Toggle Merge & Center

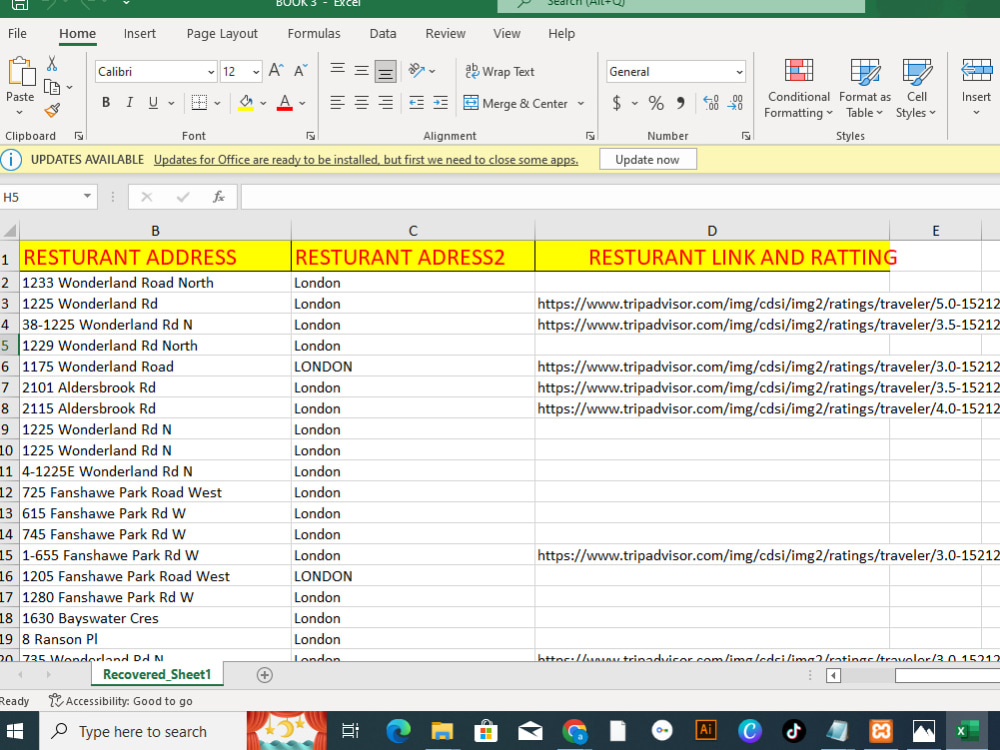tap(516, 103)
